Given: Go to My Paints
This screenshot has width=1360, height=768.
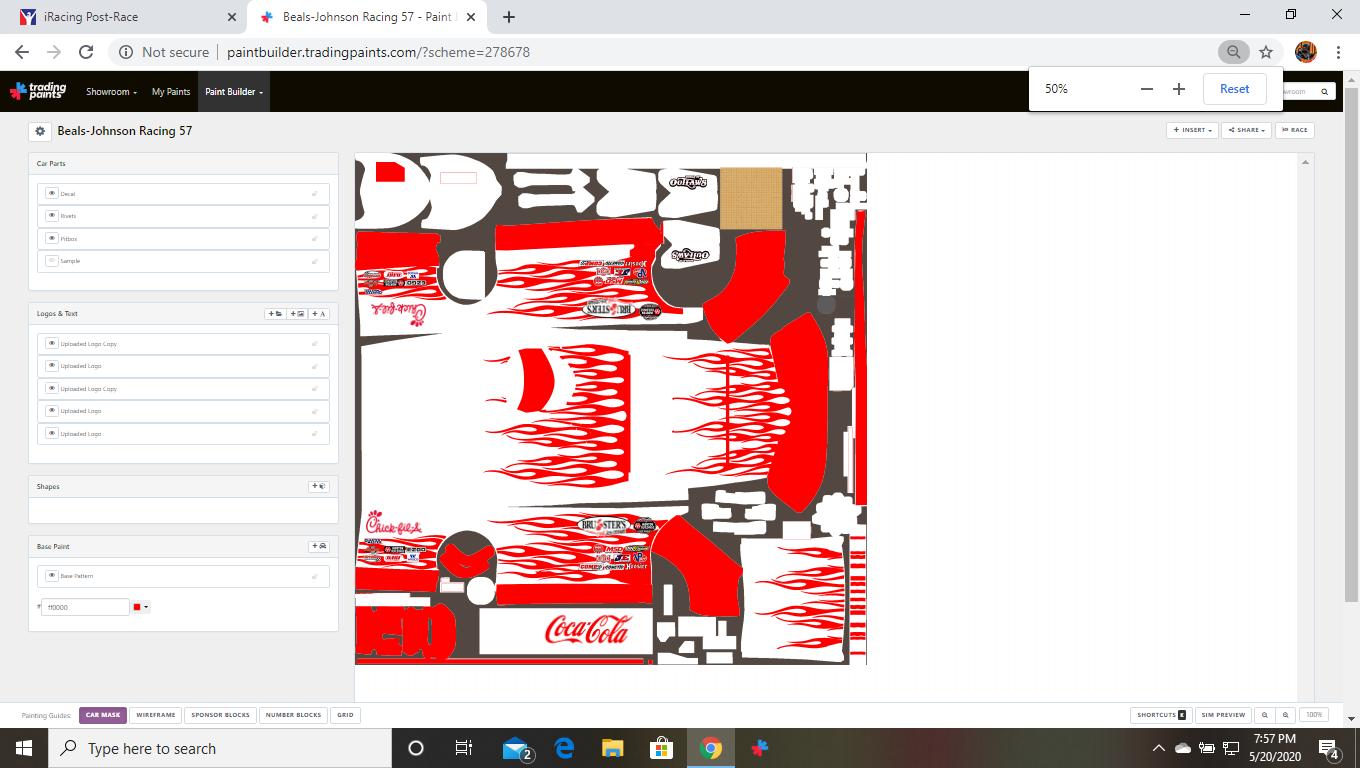Looking at the screenshot, I should tap(171, 92).
